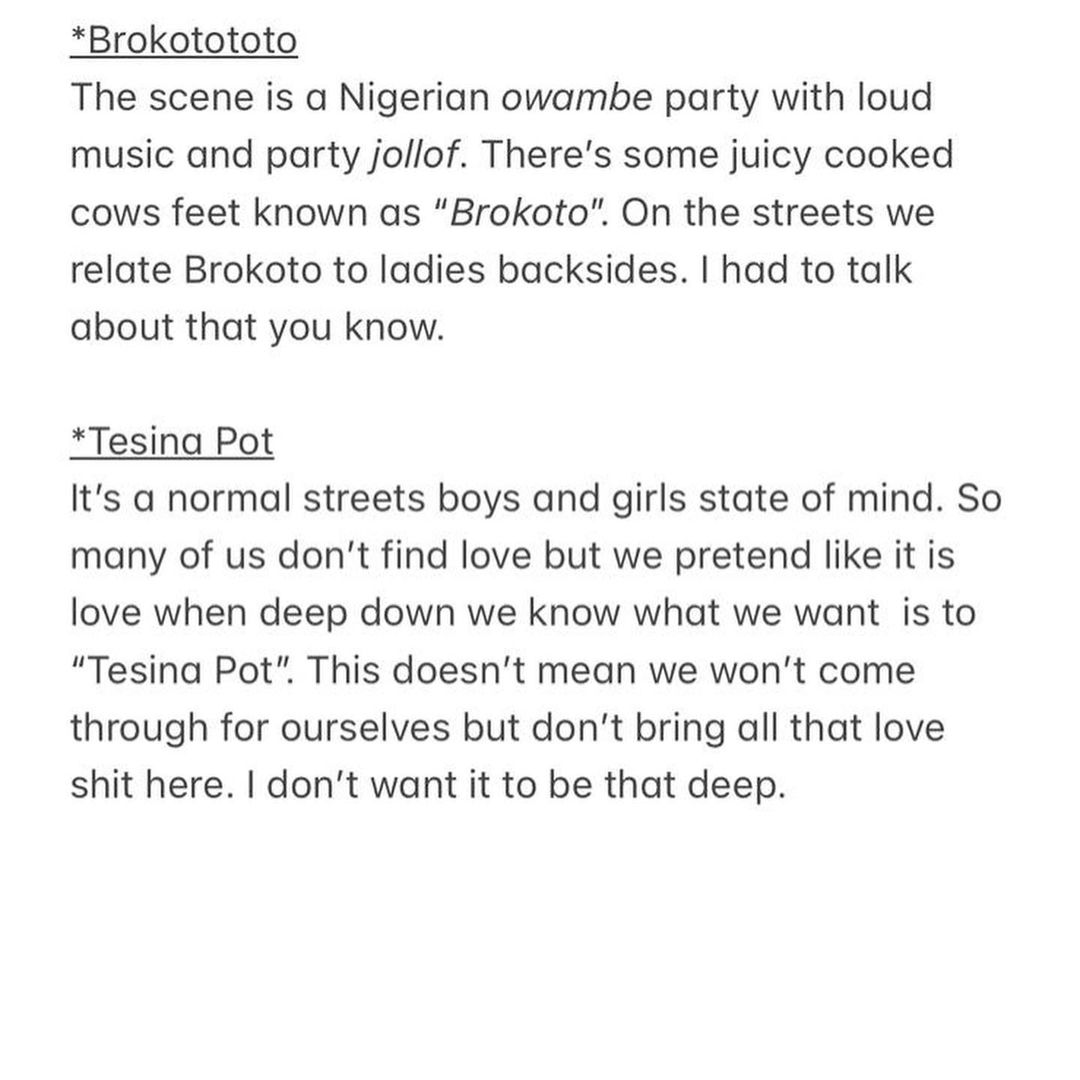Click the underlined *Tesina Pot heading

pyautogui.click(x=172, y=441)
